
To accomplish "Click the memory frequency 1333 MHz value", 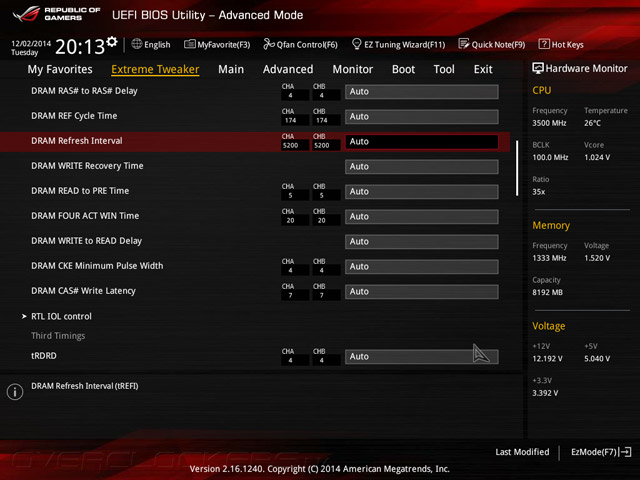I will point(549,258).
